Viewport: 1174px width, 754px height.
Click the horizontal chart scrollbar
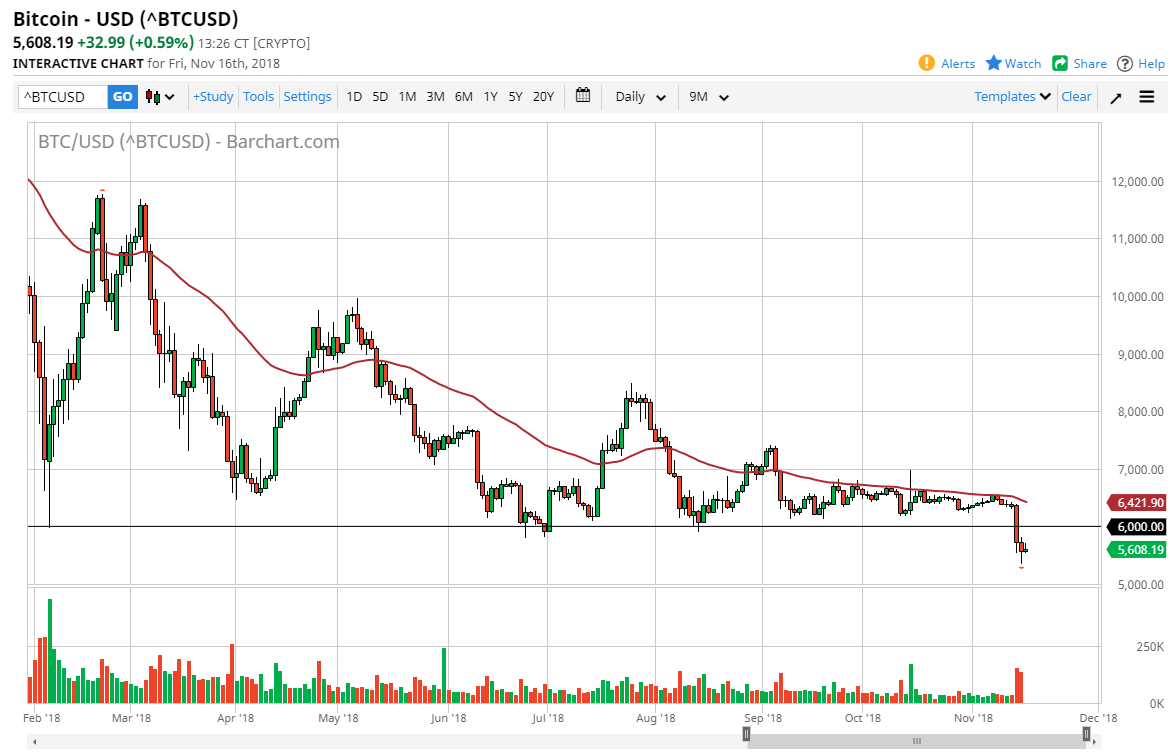[x=917, y=741]
